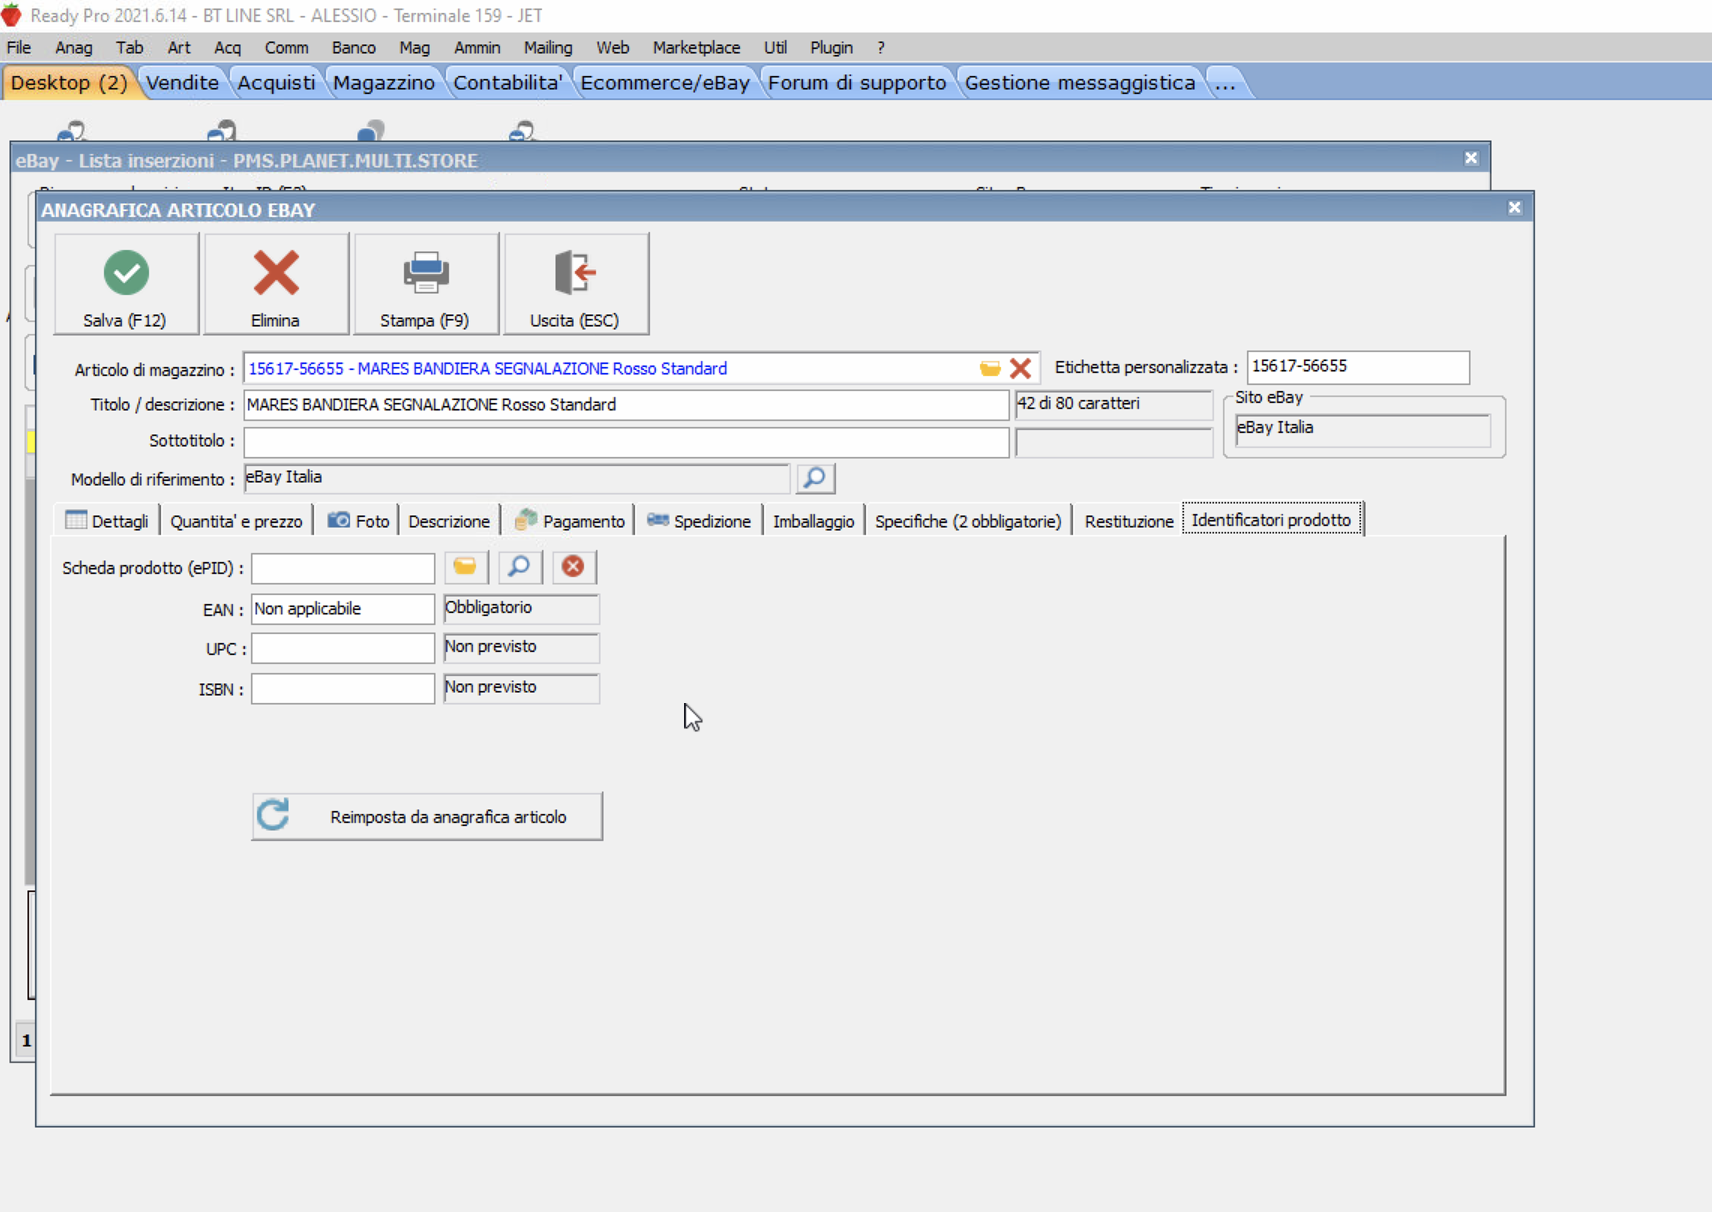Screen dimensions: 1712x1212
Task: Click the EAN Obbligatorio status box
Action: point(521,608)
